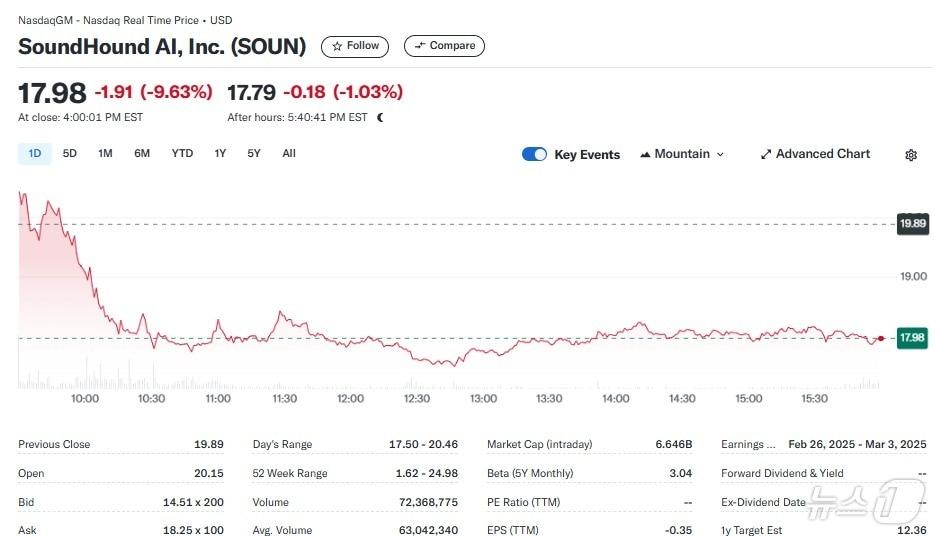Open chart settings gear icon
Viewport: 935px width, 536px height.
(910, 155)
